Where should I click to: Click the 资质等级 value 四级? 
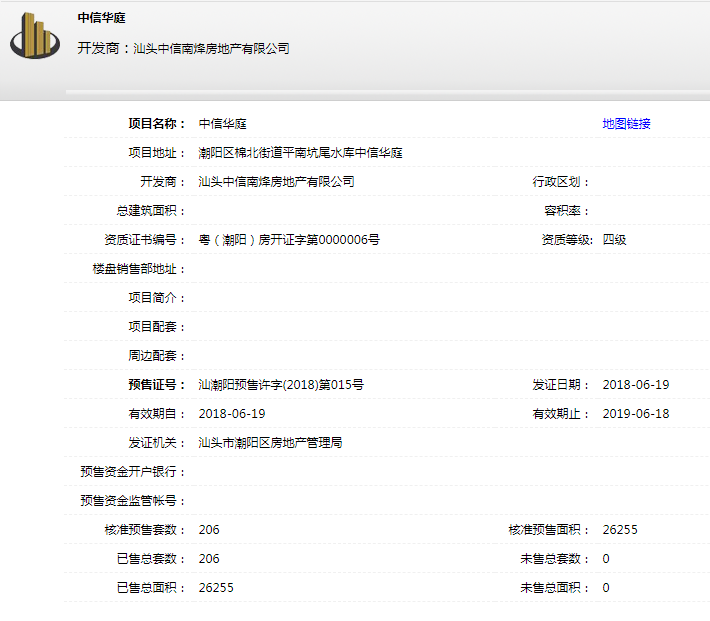(x=614, y=240)
